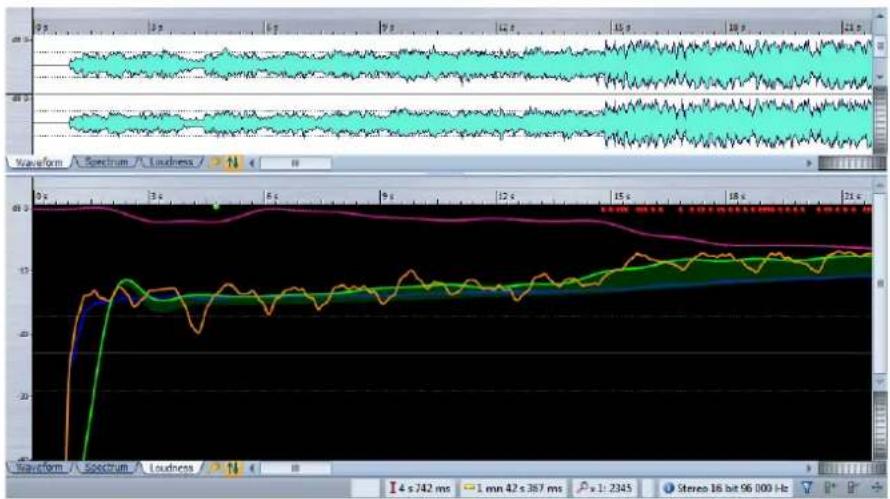Viewport: 890px width, 499px height.
Task: Click the lower pane vertical zoom wheel
Action: 879,426
